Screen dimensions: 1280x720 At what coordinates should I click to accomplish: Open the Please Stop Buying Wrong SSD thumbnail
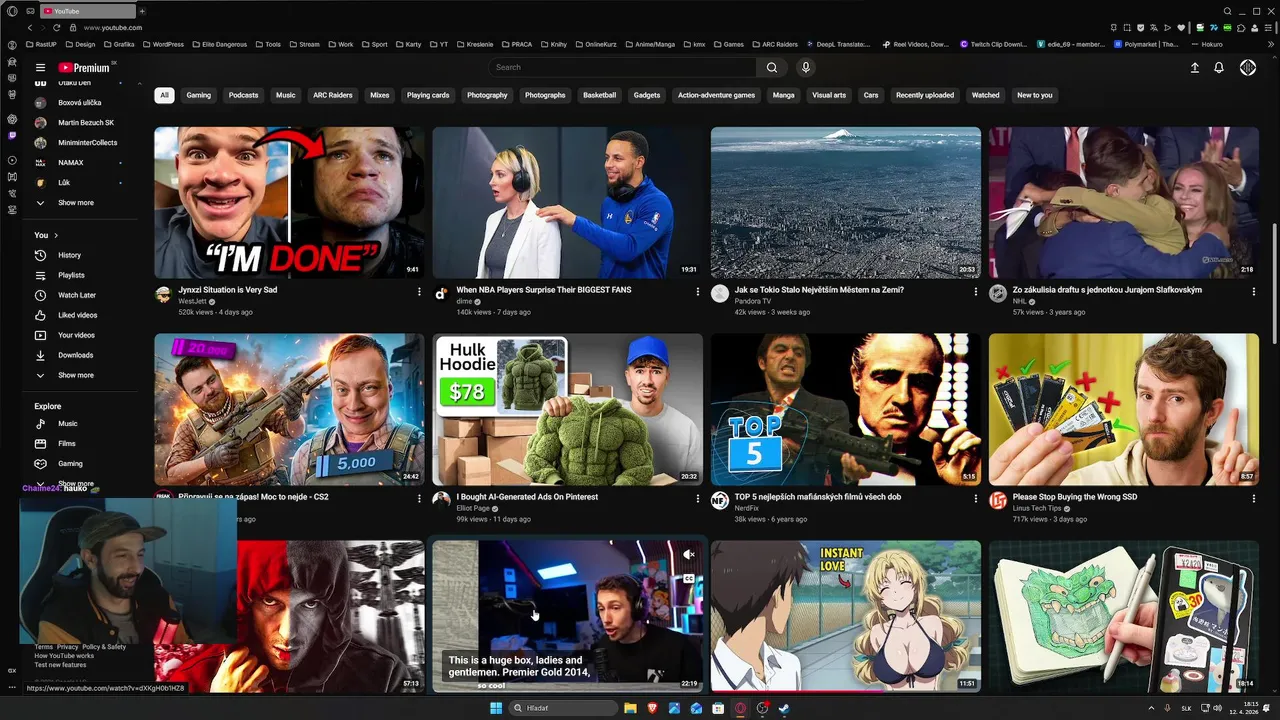tap(1124, 409)
